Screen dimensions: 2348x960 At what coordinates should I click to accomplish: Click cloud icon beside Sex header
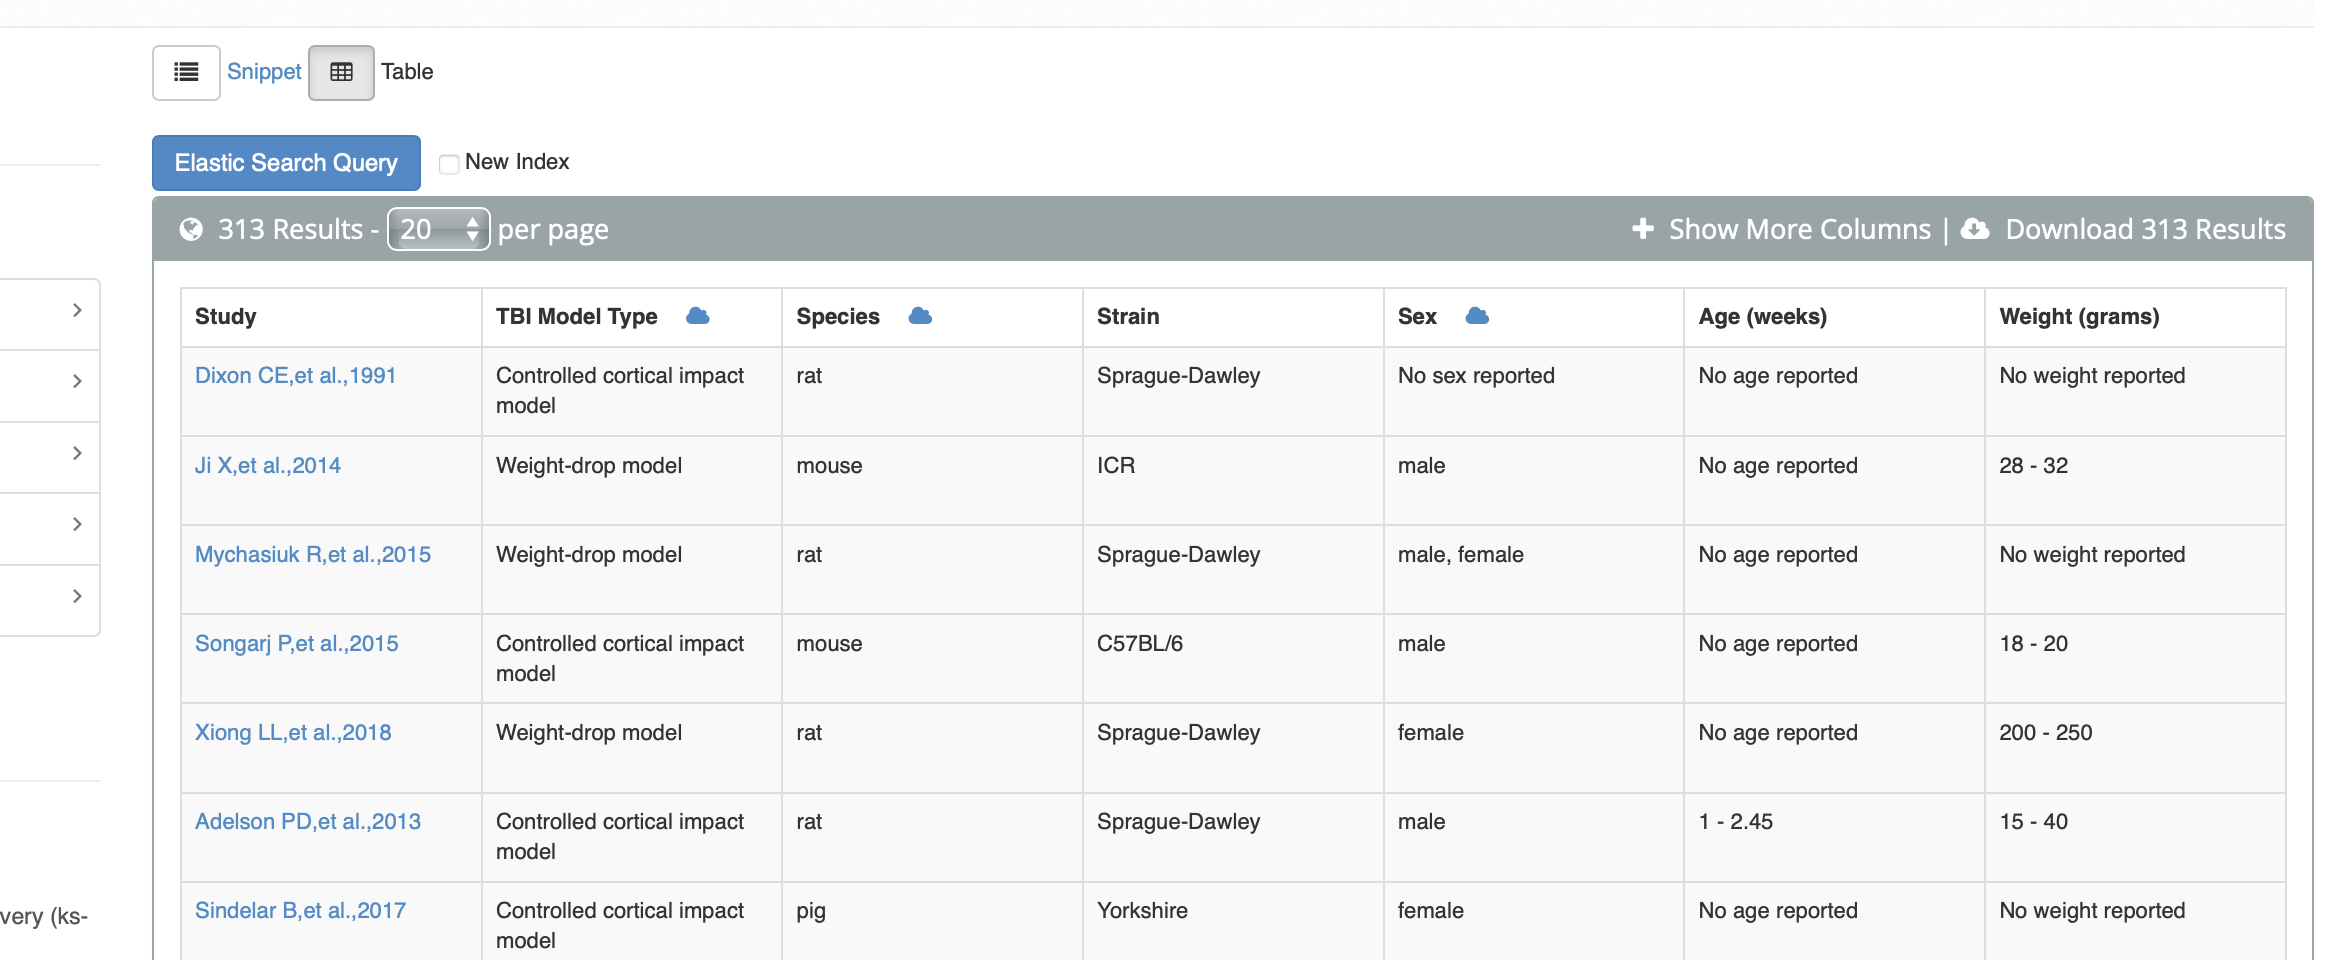tap(1477, 316)
